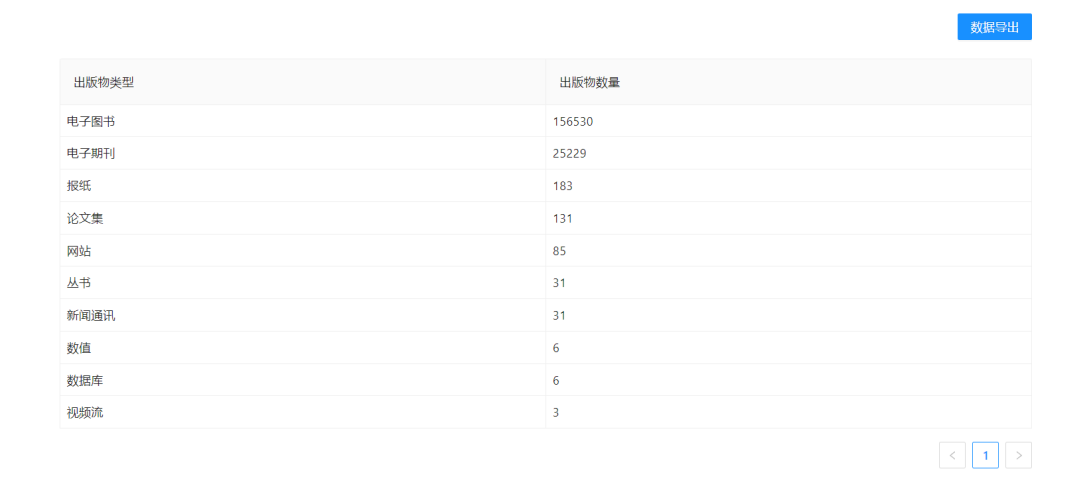
Task: Click the quantity value 156530
Action: (x=573, y=121)
